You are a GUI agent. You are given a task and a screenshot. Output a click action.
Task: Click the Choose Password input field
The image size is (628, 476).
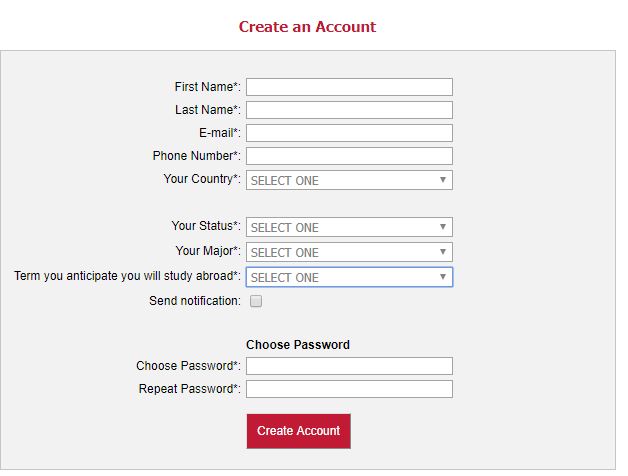click(349, 366)
